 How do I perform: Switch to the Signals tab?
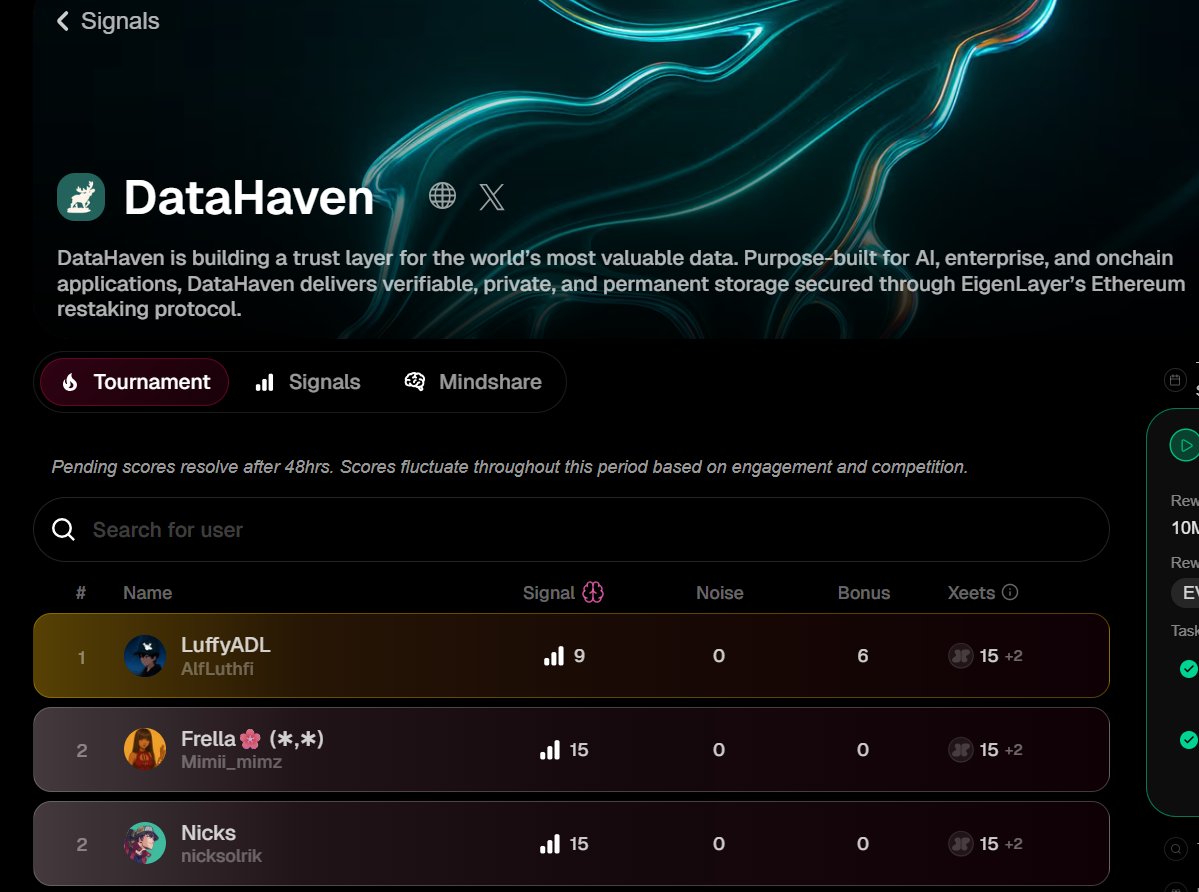click(308, 382)
